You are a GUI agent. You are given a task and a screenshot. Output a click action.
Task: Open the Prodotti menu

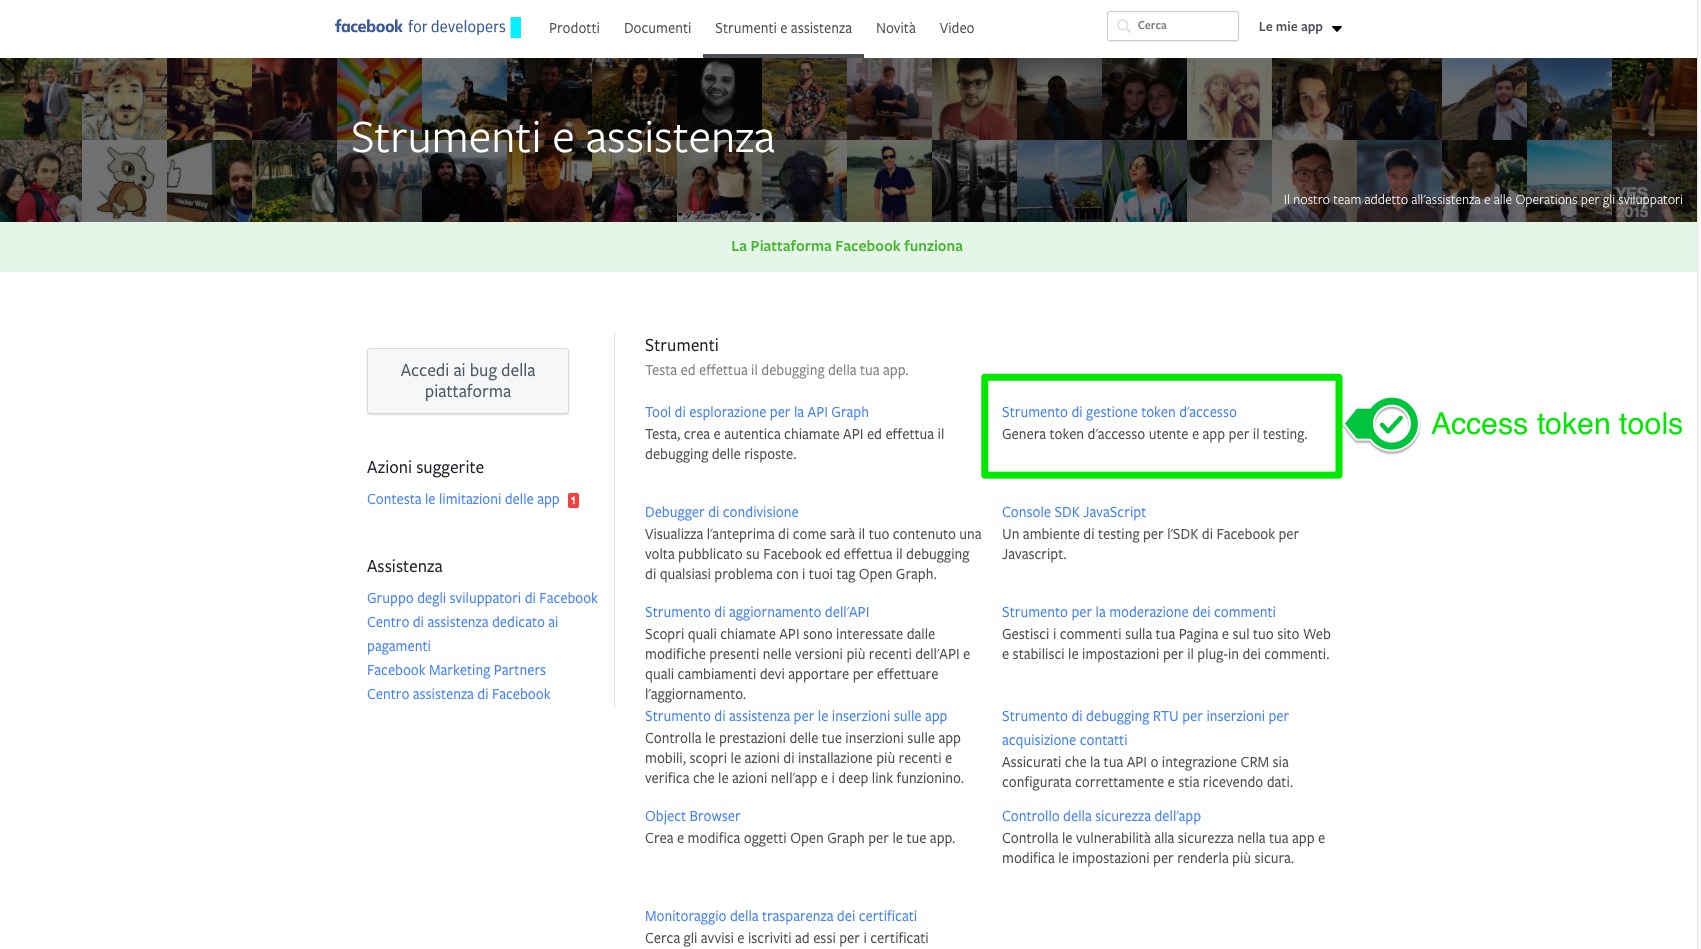point(574,28)
